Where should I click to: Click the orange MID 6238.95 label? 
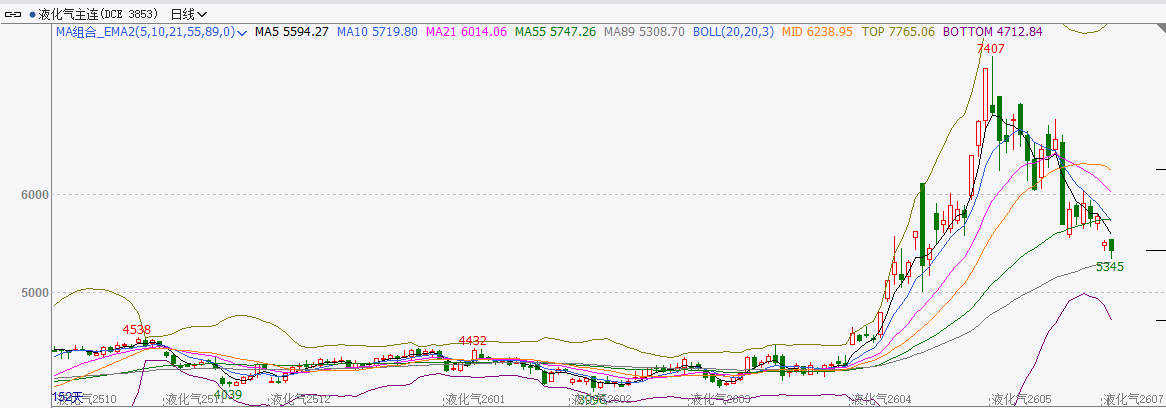click(817, 32)
